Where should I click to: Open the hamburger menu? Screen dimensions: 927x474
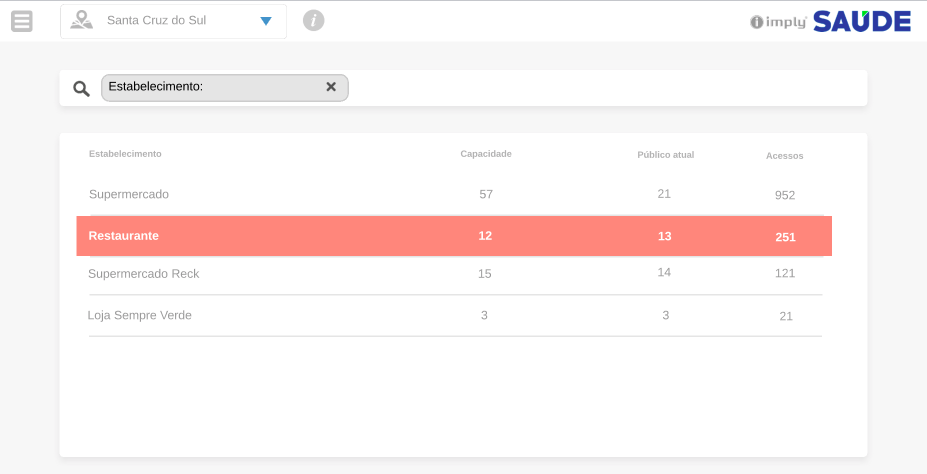[x=22, y=20]
